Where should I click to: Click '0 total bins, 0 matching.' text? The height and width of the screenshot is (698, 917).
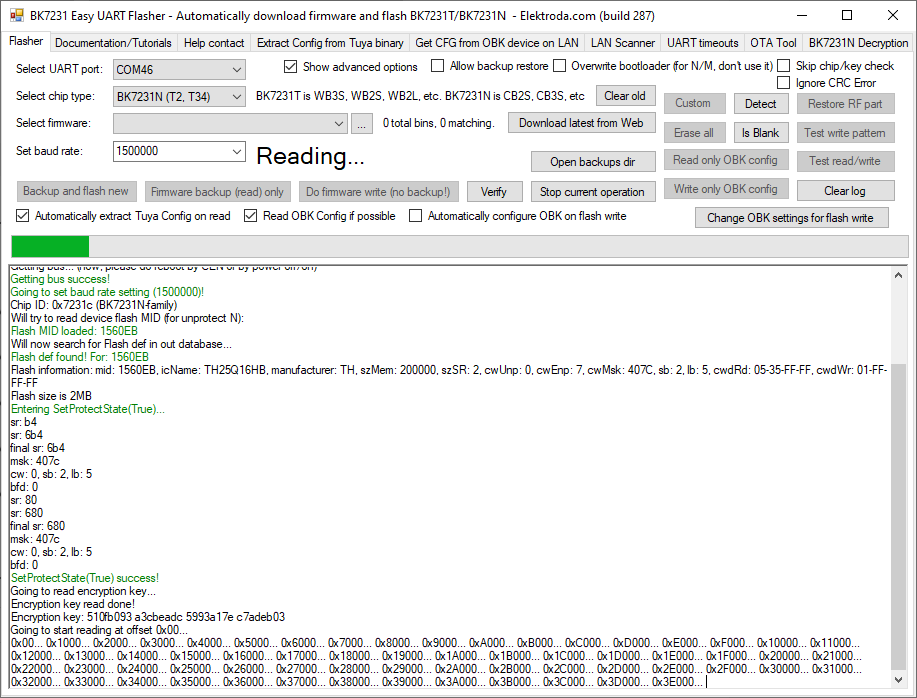click(x=439, y=123)
